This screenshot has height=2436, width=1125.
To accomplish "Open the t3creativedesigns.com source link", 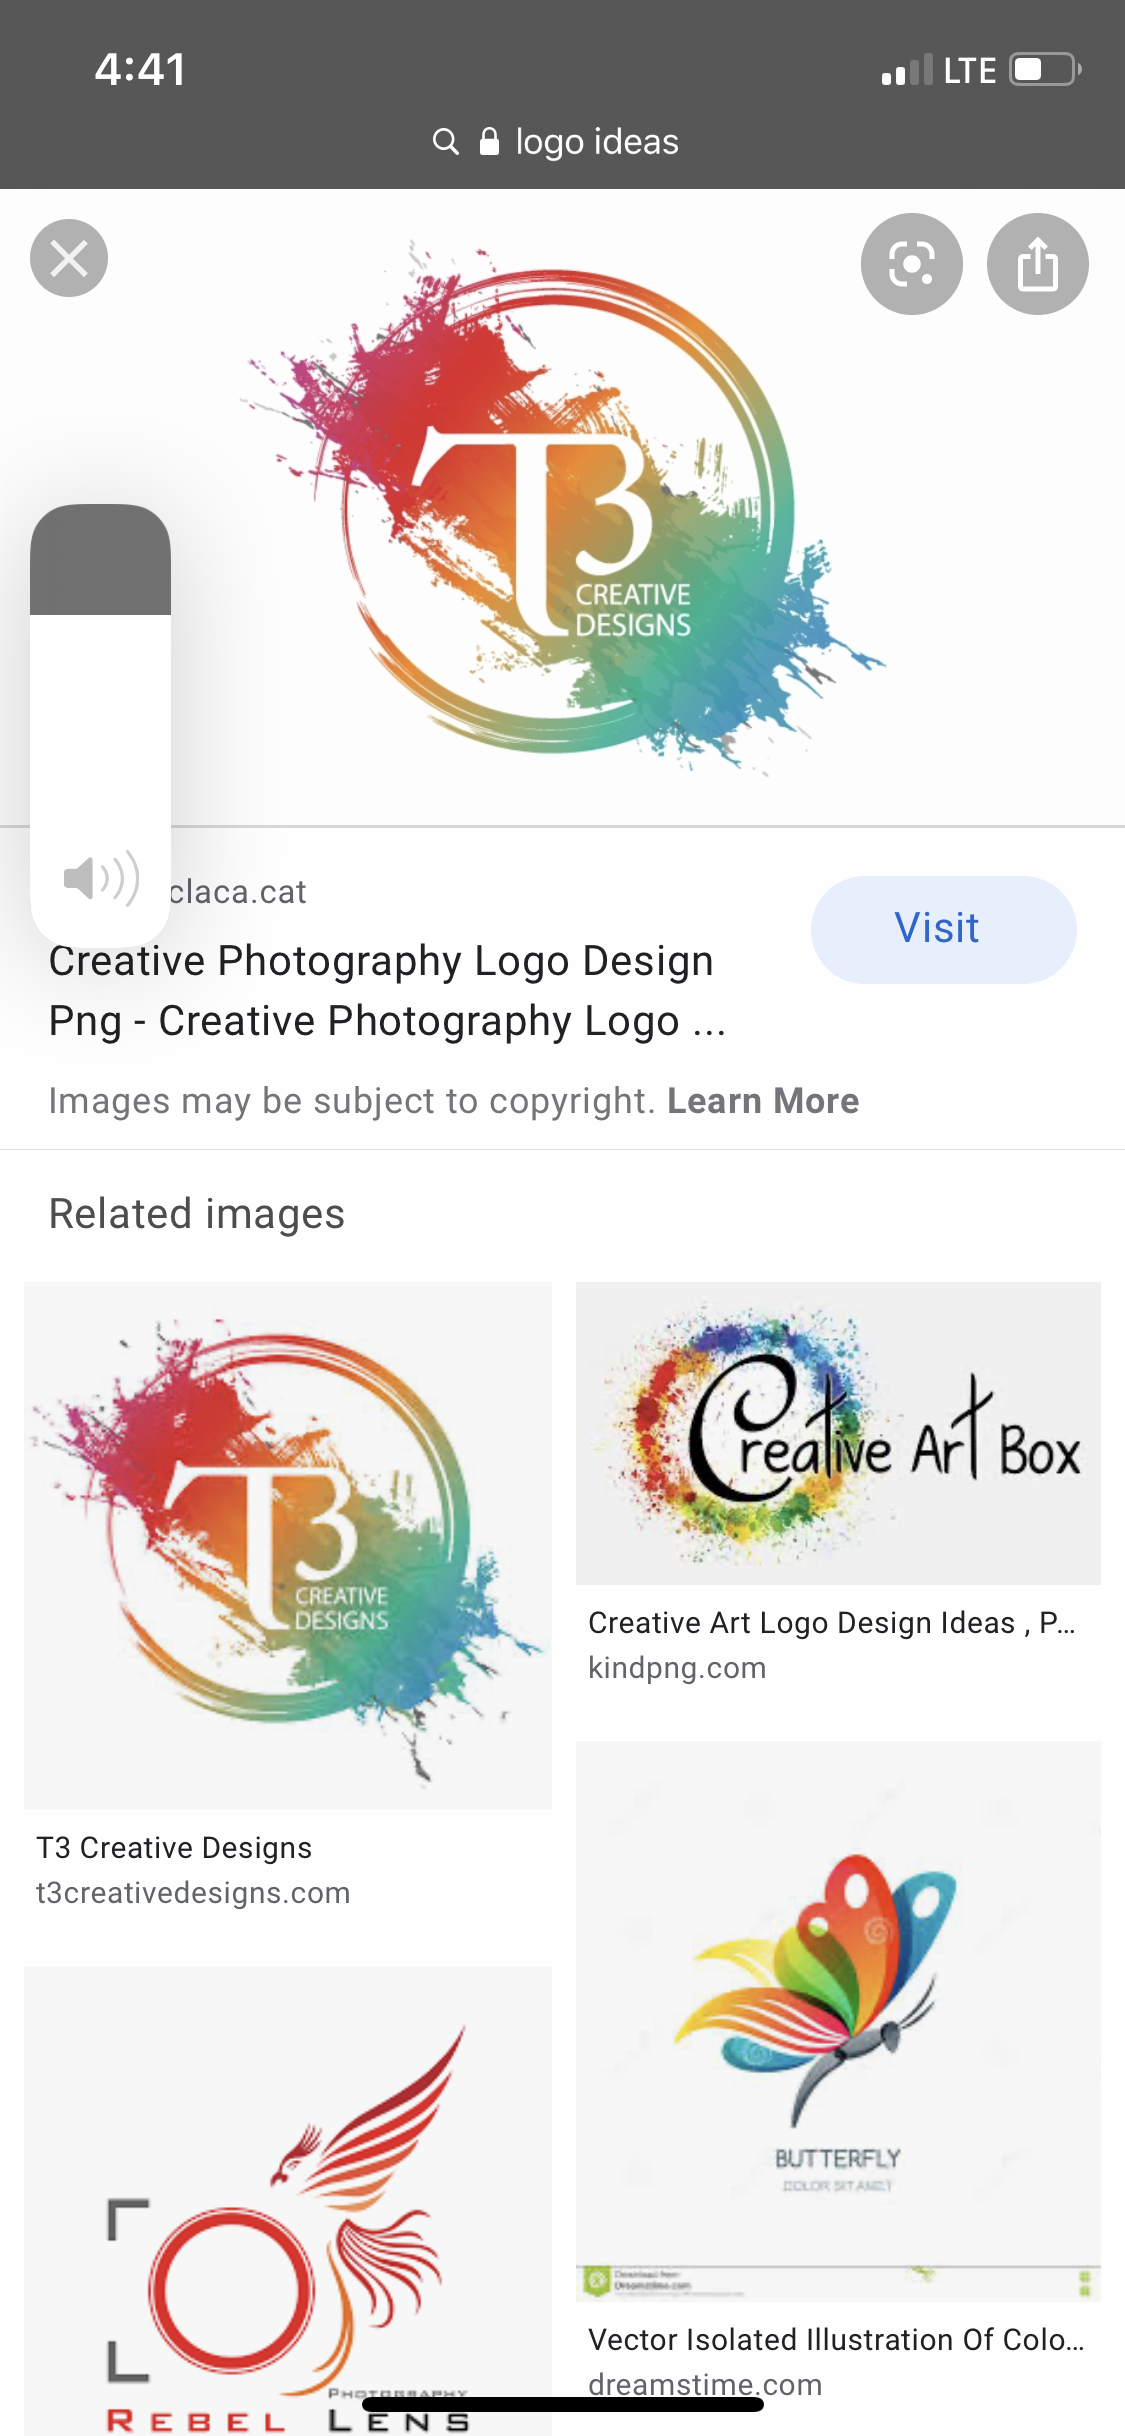I will tap(193, 1893).
